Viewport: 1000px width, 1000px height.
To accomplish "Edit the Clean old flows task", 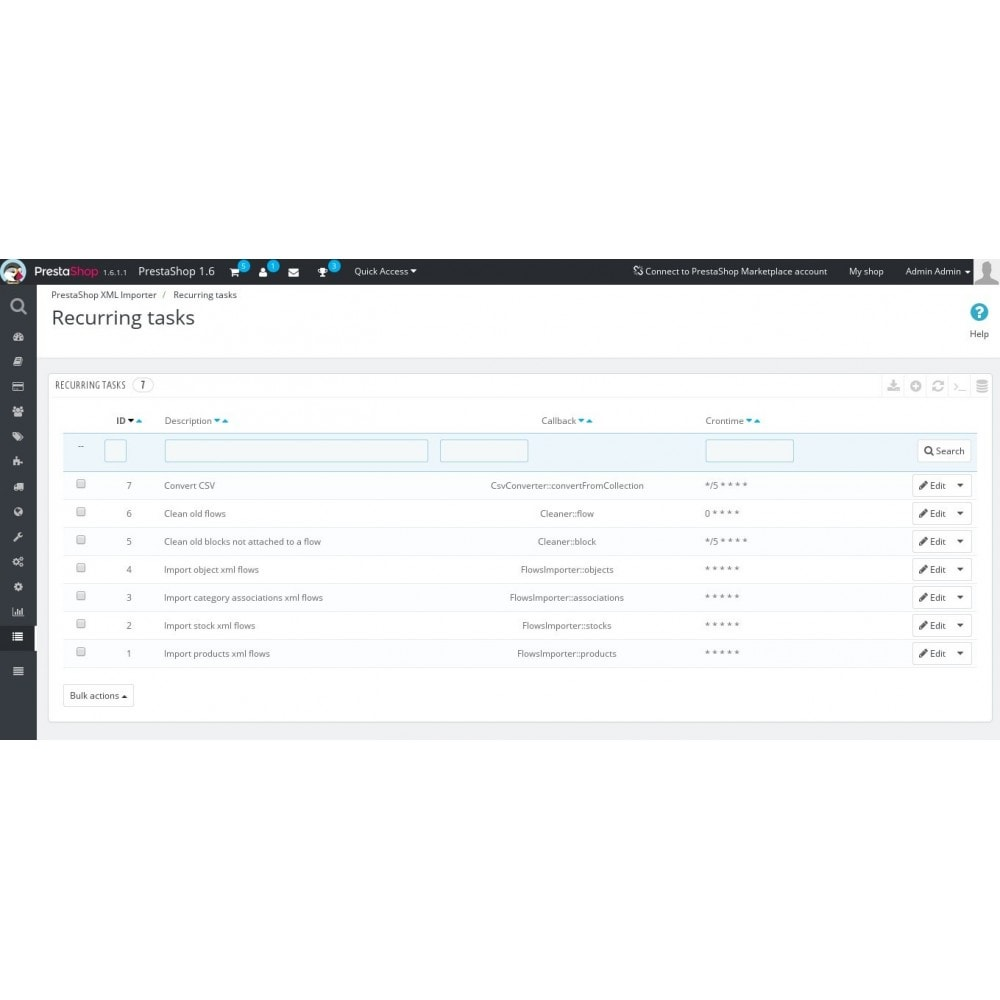I will coord(932,514).
